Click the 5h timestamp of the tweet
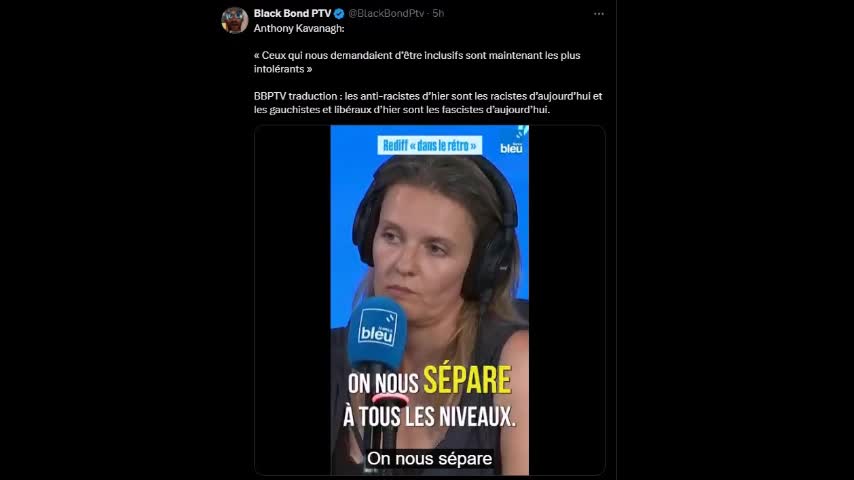The height and width of the screenshot is (480, 854). click(x=438, y=14)
